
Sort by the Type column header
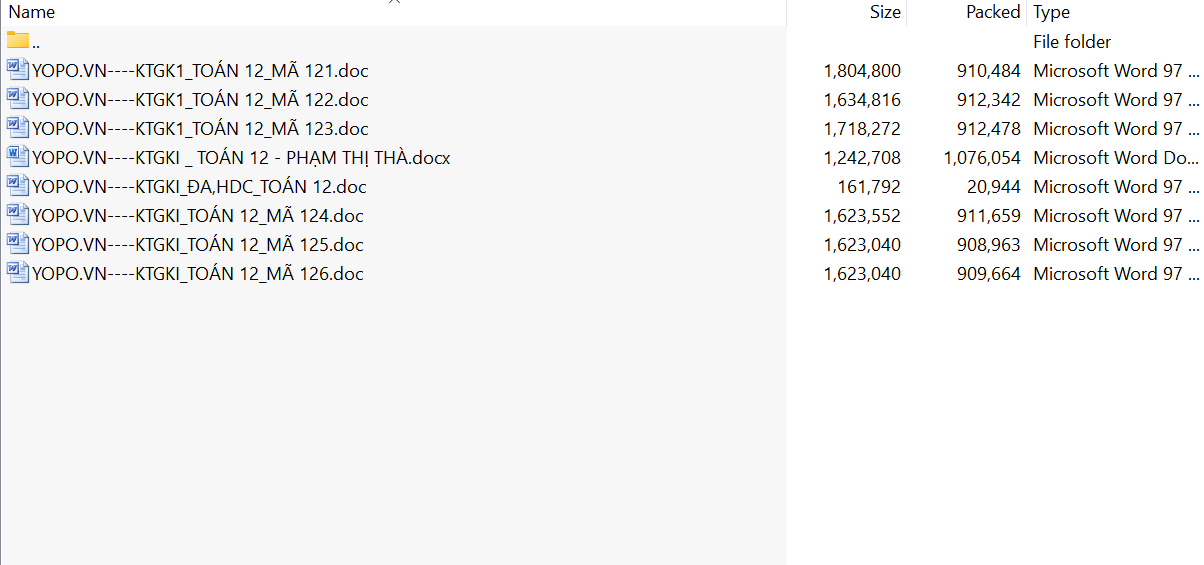pyautogui.click(x=1051, y=13)
